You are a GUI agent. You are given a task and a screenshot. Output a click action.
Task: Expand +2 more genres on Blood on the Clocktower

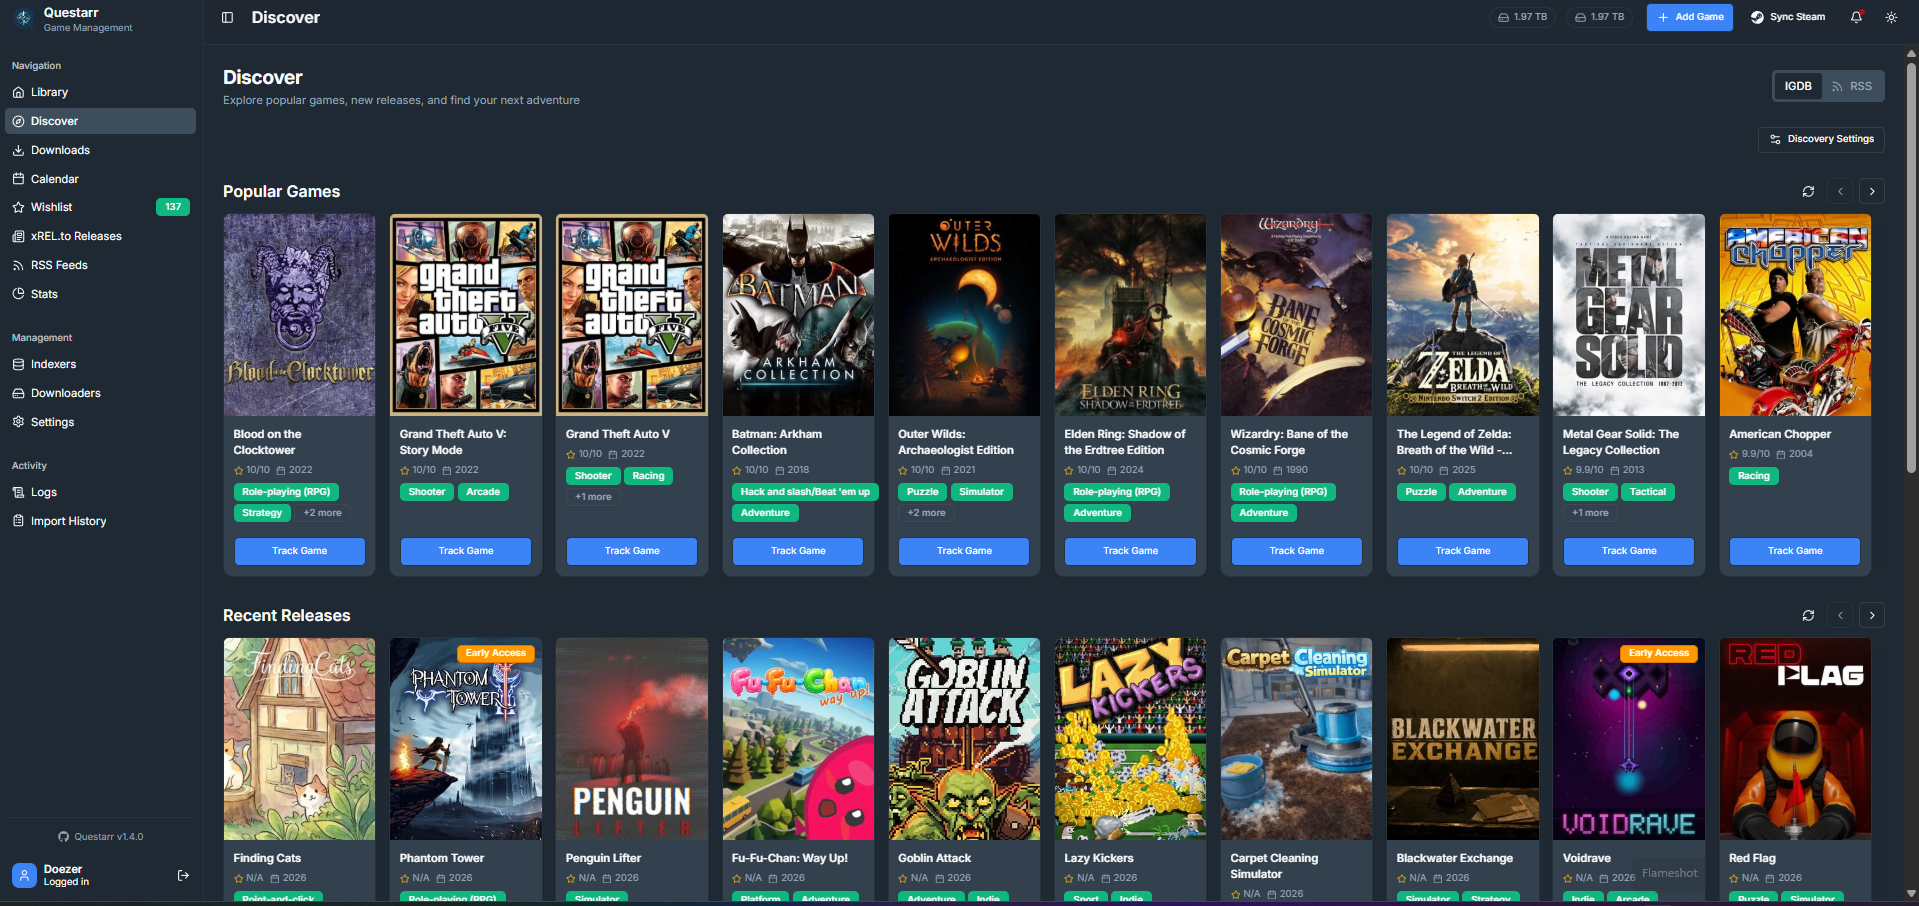coord(322,513)
